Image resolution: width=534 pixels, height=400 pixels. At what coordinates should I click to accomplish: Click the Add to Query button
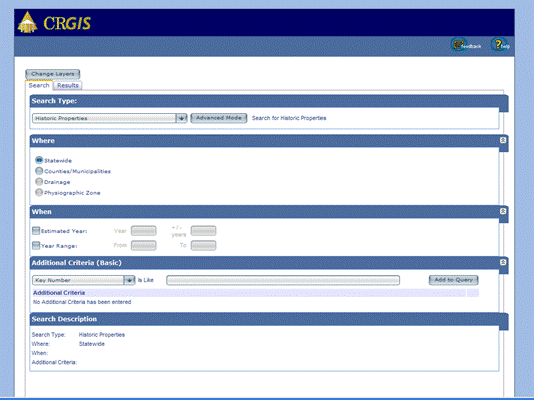tap(454, 280)
